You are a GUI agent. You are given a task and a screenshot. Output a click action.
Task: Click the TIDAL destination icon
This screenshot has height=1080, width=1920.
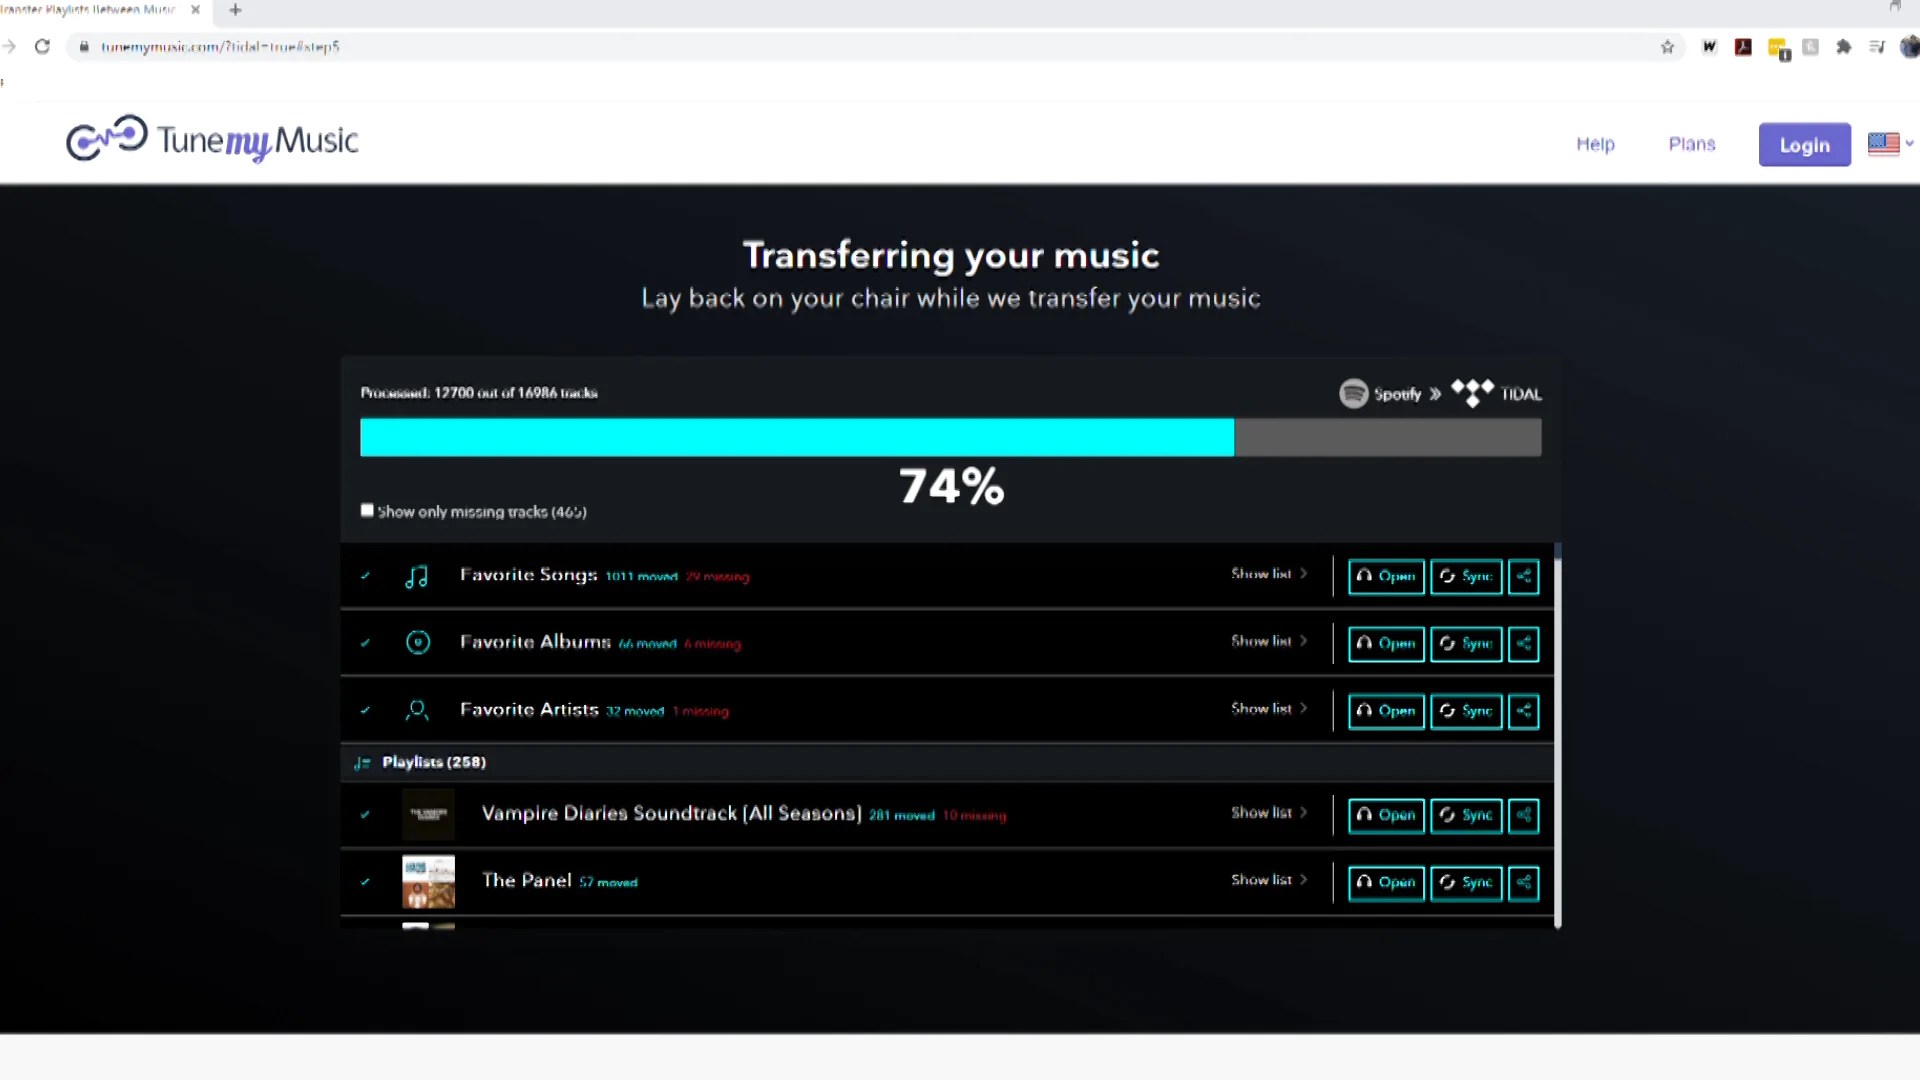[1471, 393]
